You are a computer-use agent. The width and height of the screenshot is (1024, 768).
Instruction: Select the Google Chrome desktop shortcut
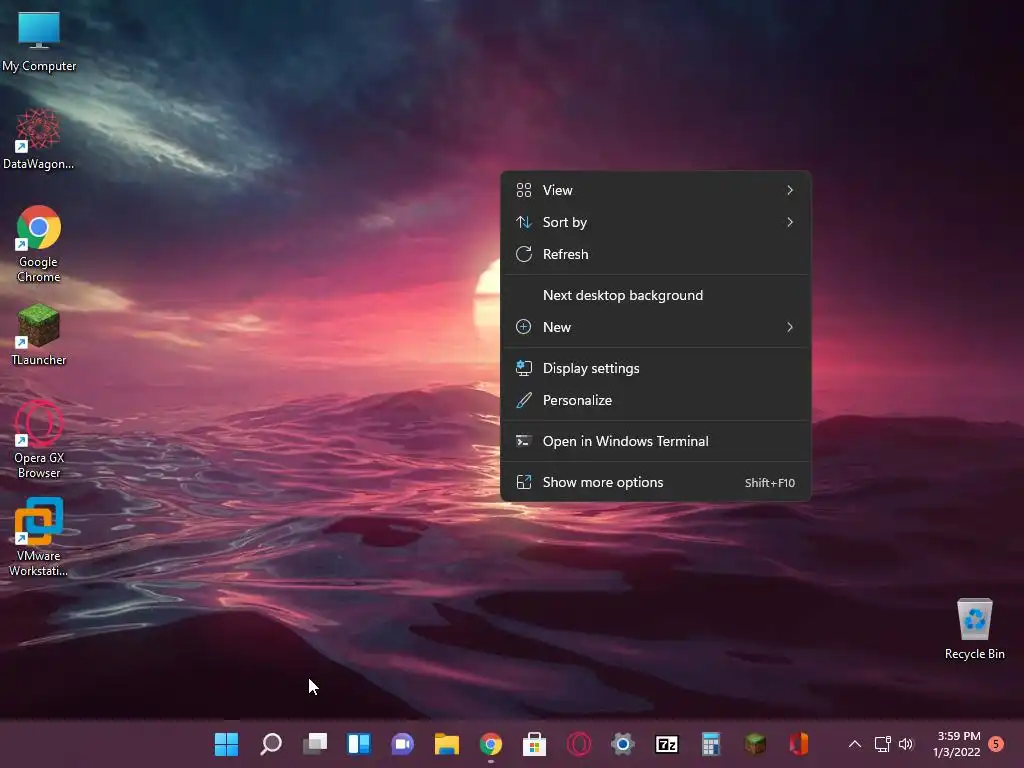(x=39, y=244)
